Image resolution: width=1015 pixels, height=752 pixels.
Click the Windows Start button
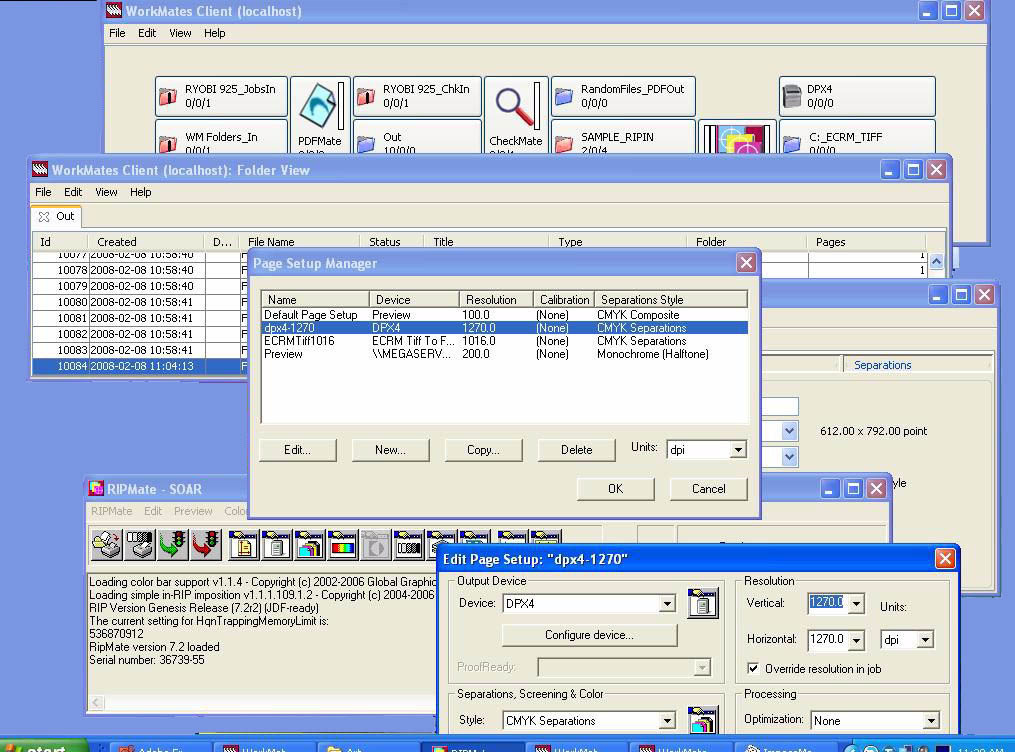coord(44,746)
